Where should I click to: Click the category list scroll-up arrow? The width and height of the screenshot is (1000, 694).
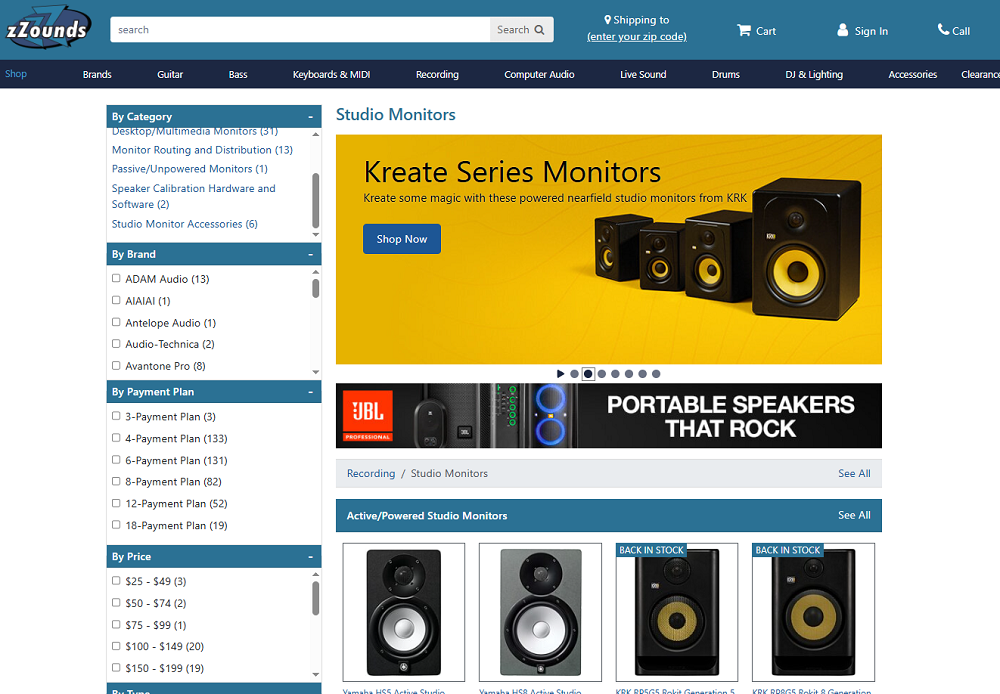point(316,134)
